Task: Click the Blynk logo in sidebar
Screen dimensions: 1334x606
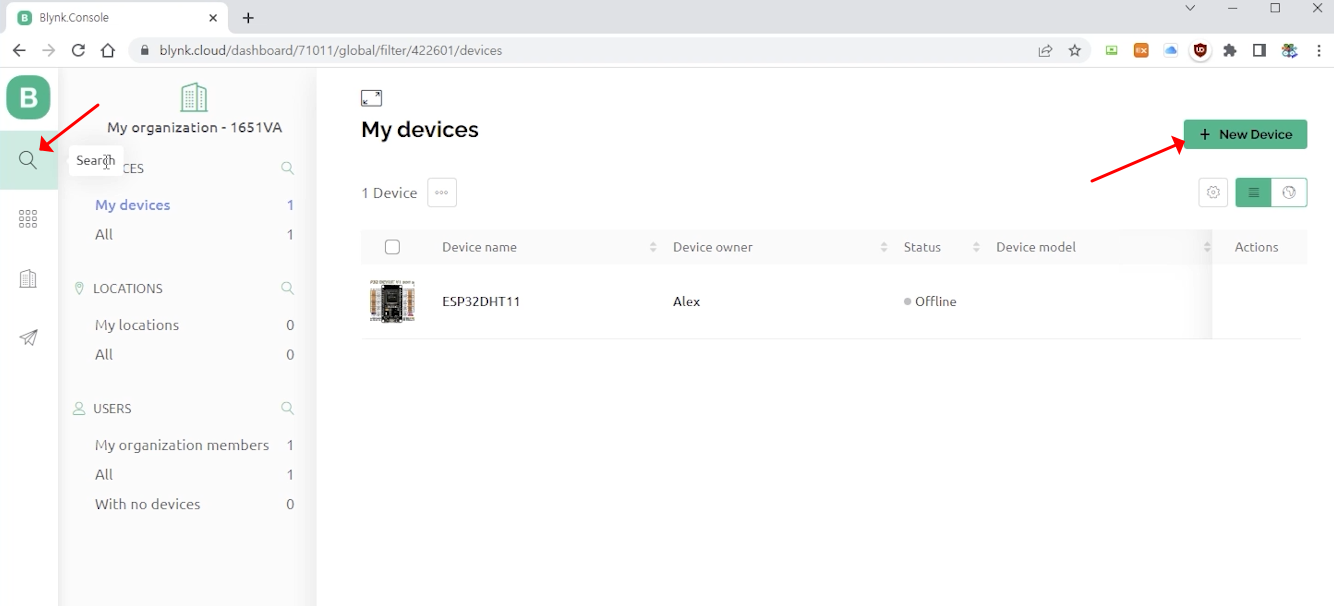Action: (x=28, y=98)
